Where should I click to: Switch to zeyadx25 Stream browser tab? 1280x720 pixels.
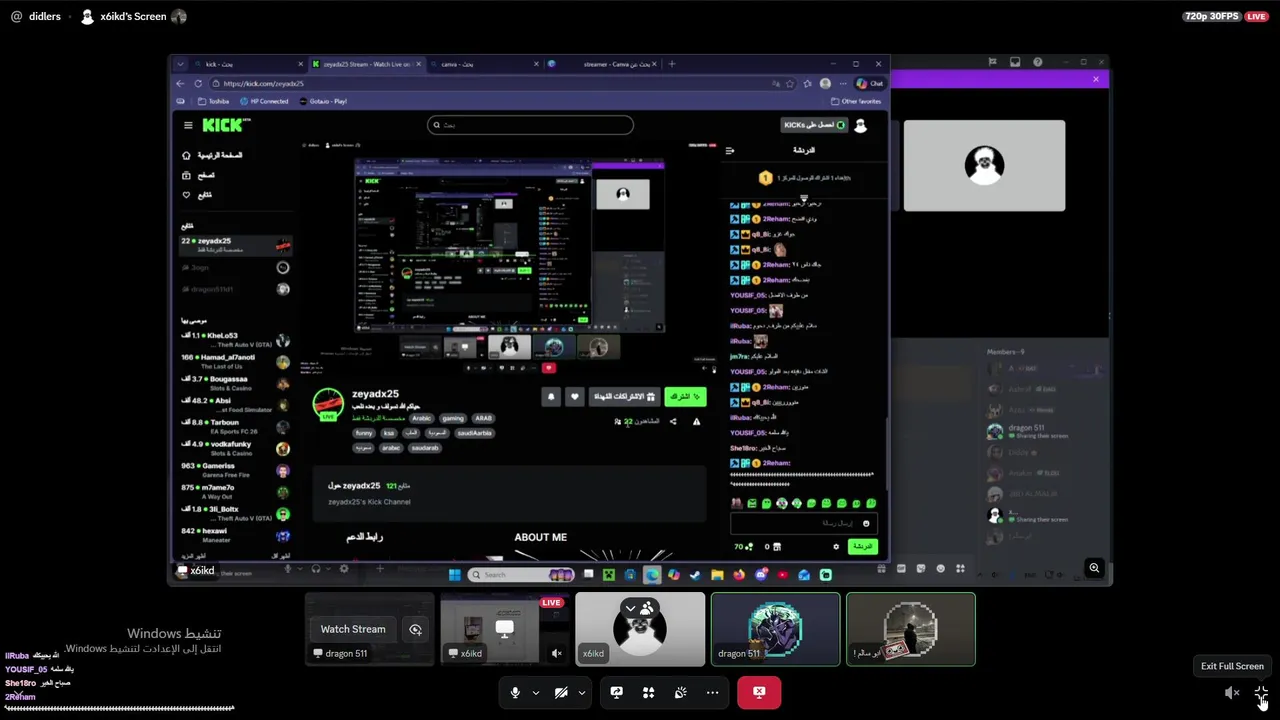click(x=367, y=64)
